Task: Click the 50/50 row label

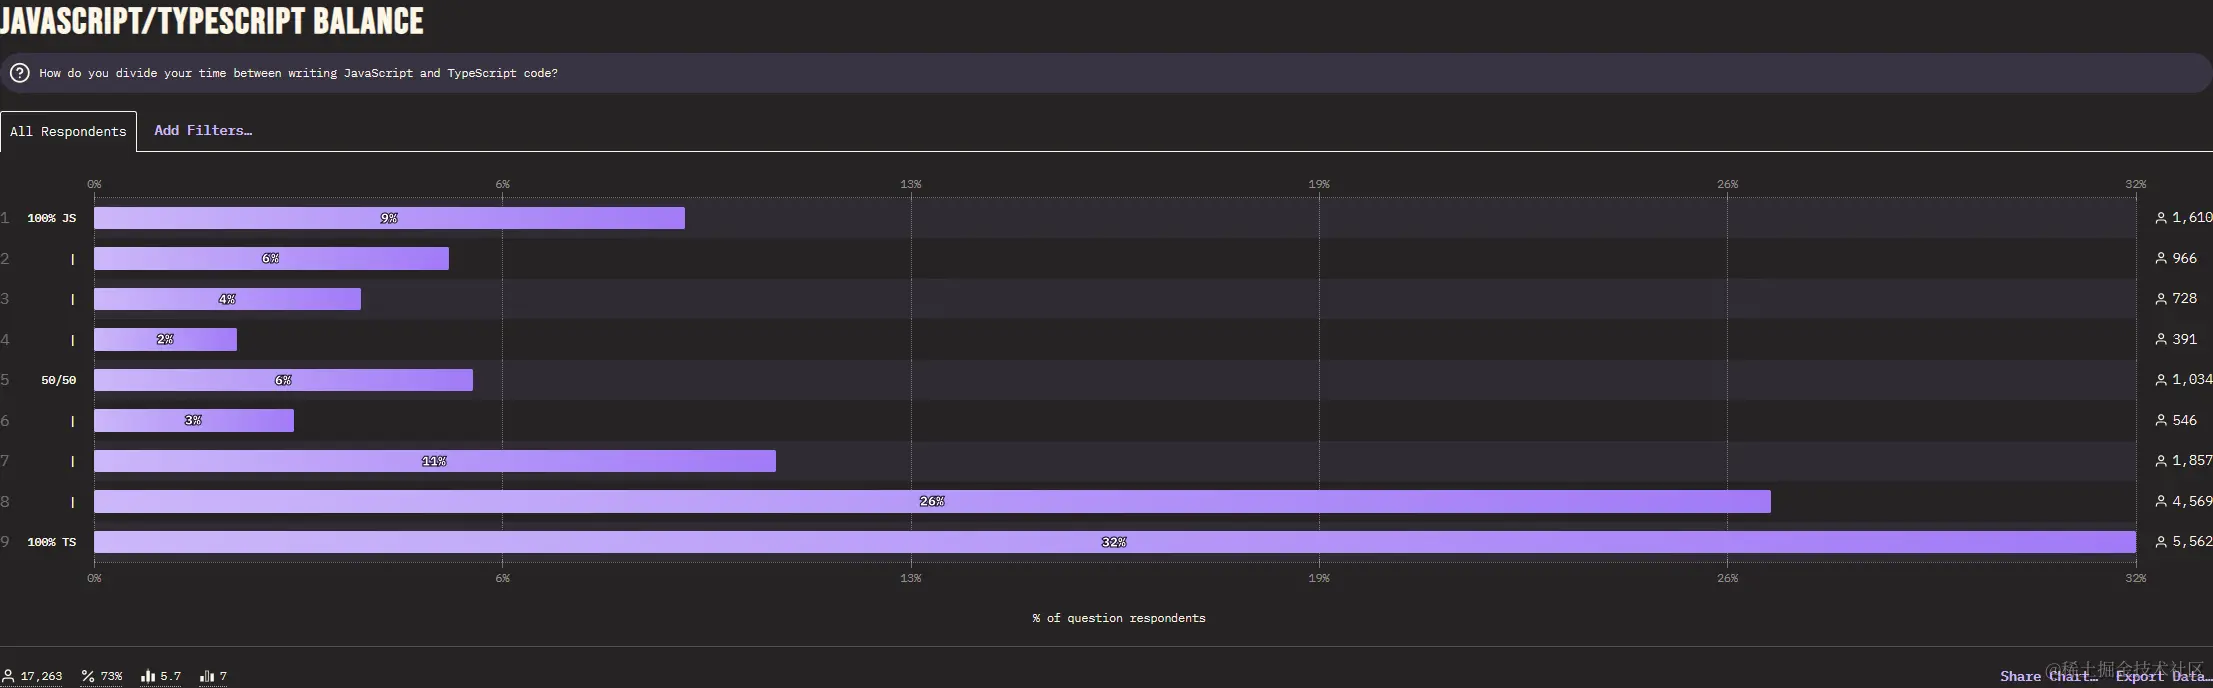Action: click(59, 380)
